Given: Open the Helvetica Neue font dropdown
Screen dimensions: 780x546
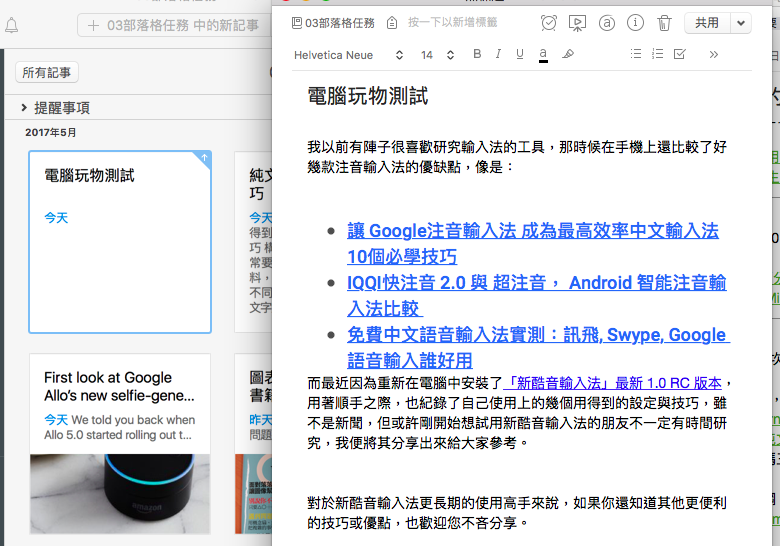Looking at the screenshot, I should 348,55.
